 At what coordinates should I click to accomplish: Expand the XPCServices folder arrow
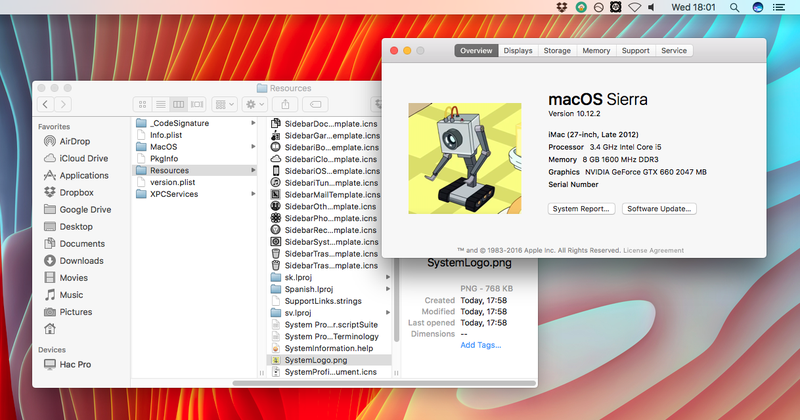click(x=253, y=194)
